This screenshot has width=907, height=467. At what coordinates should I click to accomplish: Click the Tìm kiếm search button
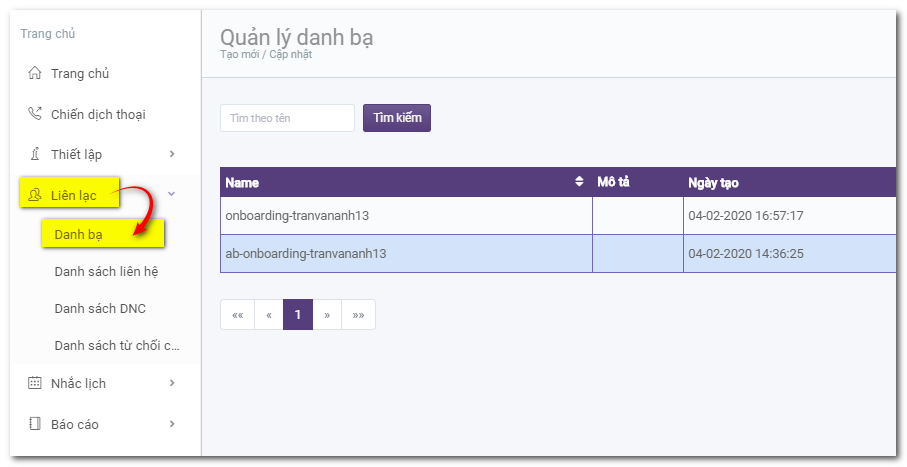tap(397, 118)
